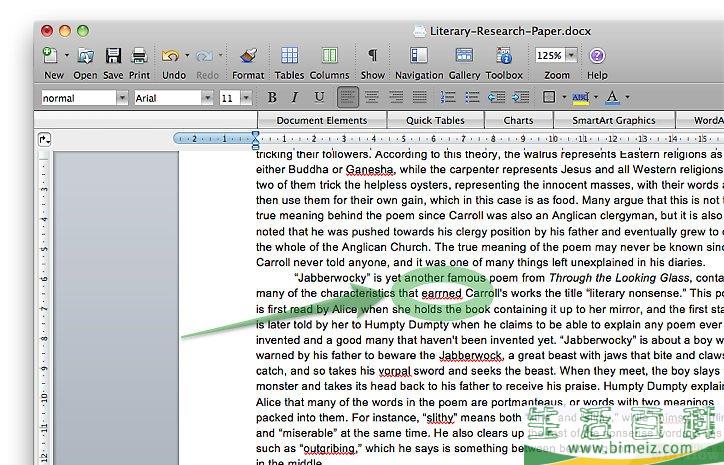Toggle Show paragraph marks
Screen dimensions: 724x465
[x=372, y=55]
